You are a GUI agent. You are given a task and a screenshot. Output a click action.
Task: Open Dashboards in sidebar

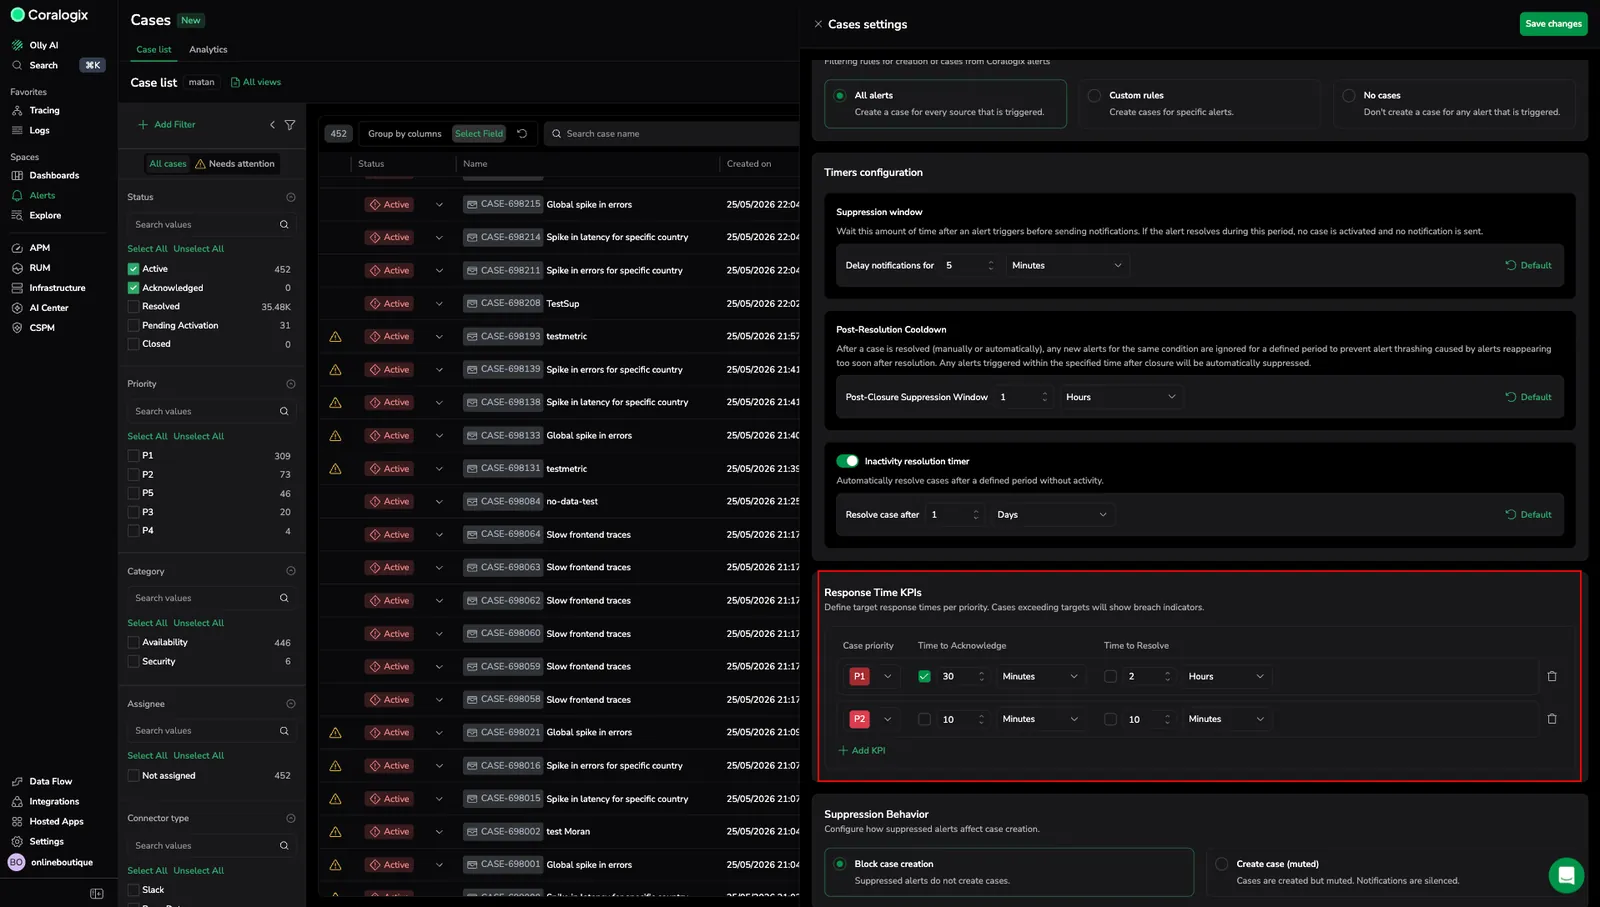click(46, 175)
